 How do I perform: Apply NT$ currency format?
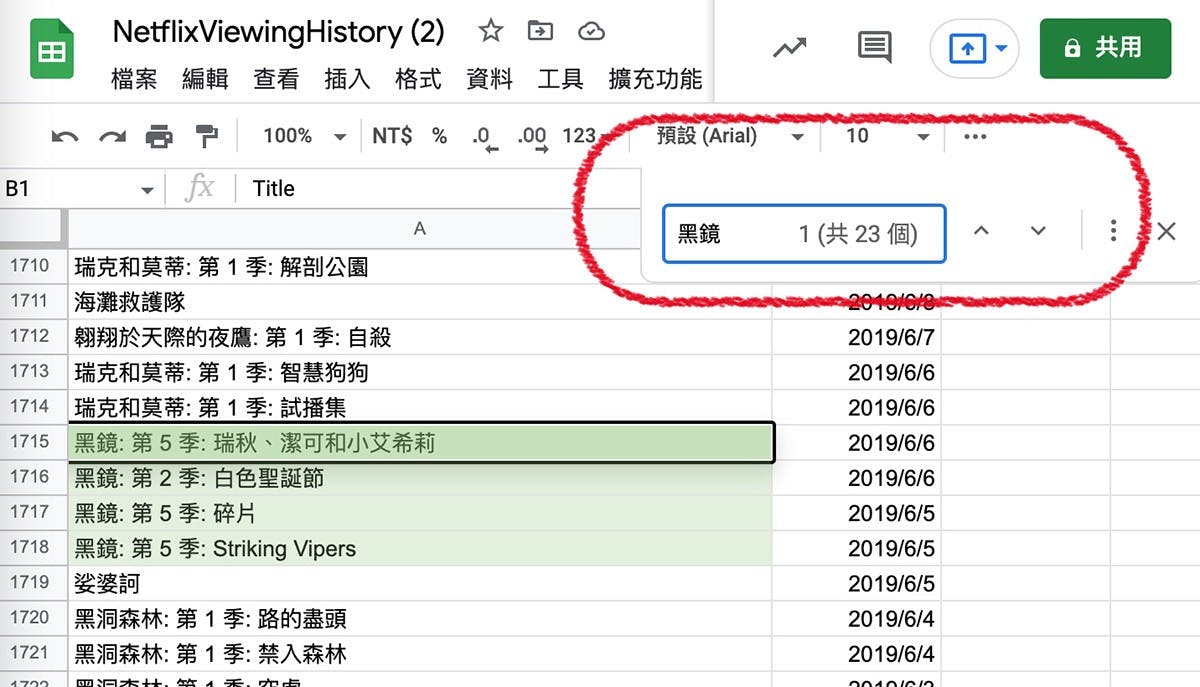click(392, 136)
